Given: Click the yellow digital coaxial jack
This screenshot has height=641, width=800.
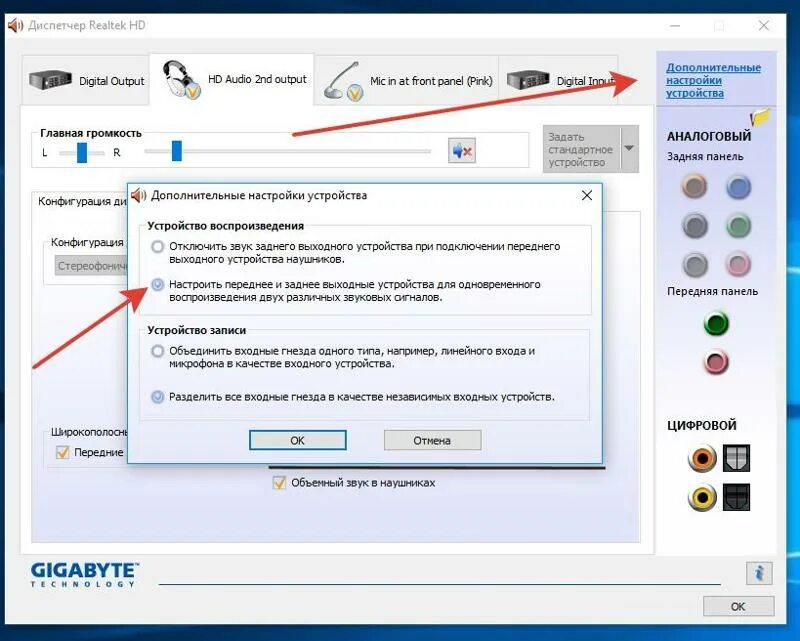Looking at the screenshot, I should (702, 497).
